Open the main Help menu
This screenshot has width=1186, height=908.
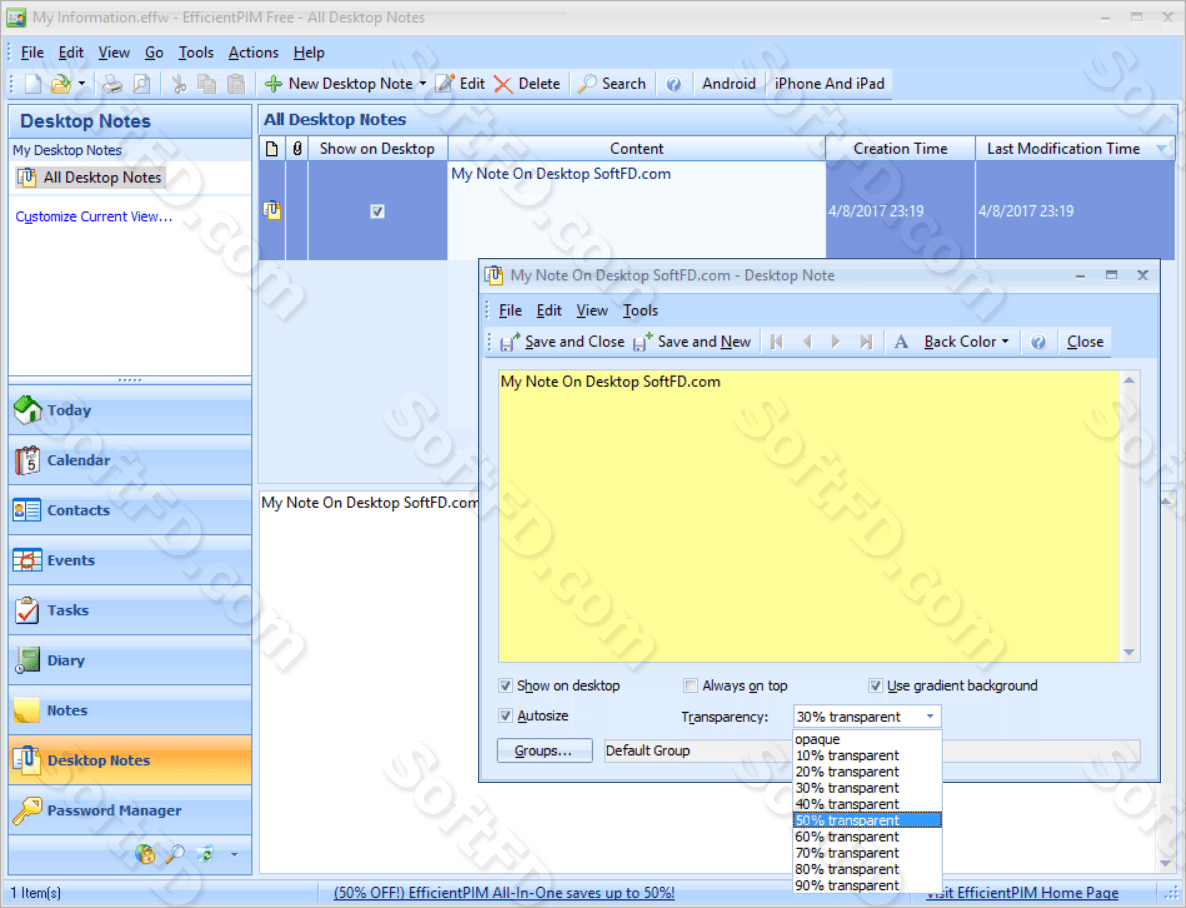coord(309,53)
